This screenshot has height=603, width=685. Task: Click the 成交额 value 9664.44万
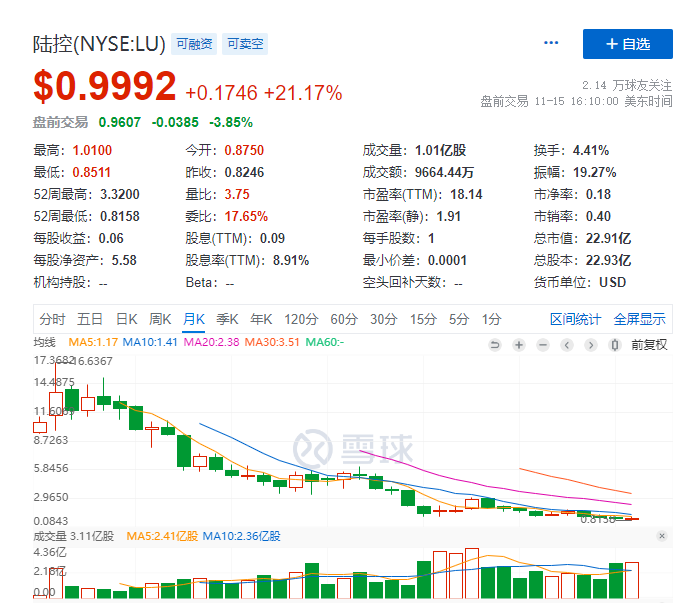point(444,172)
